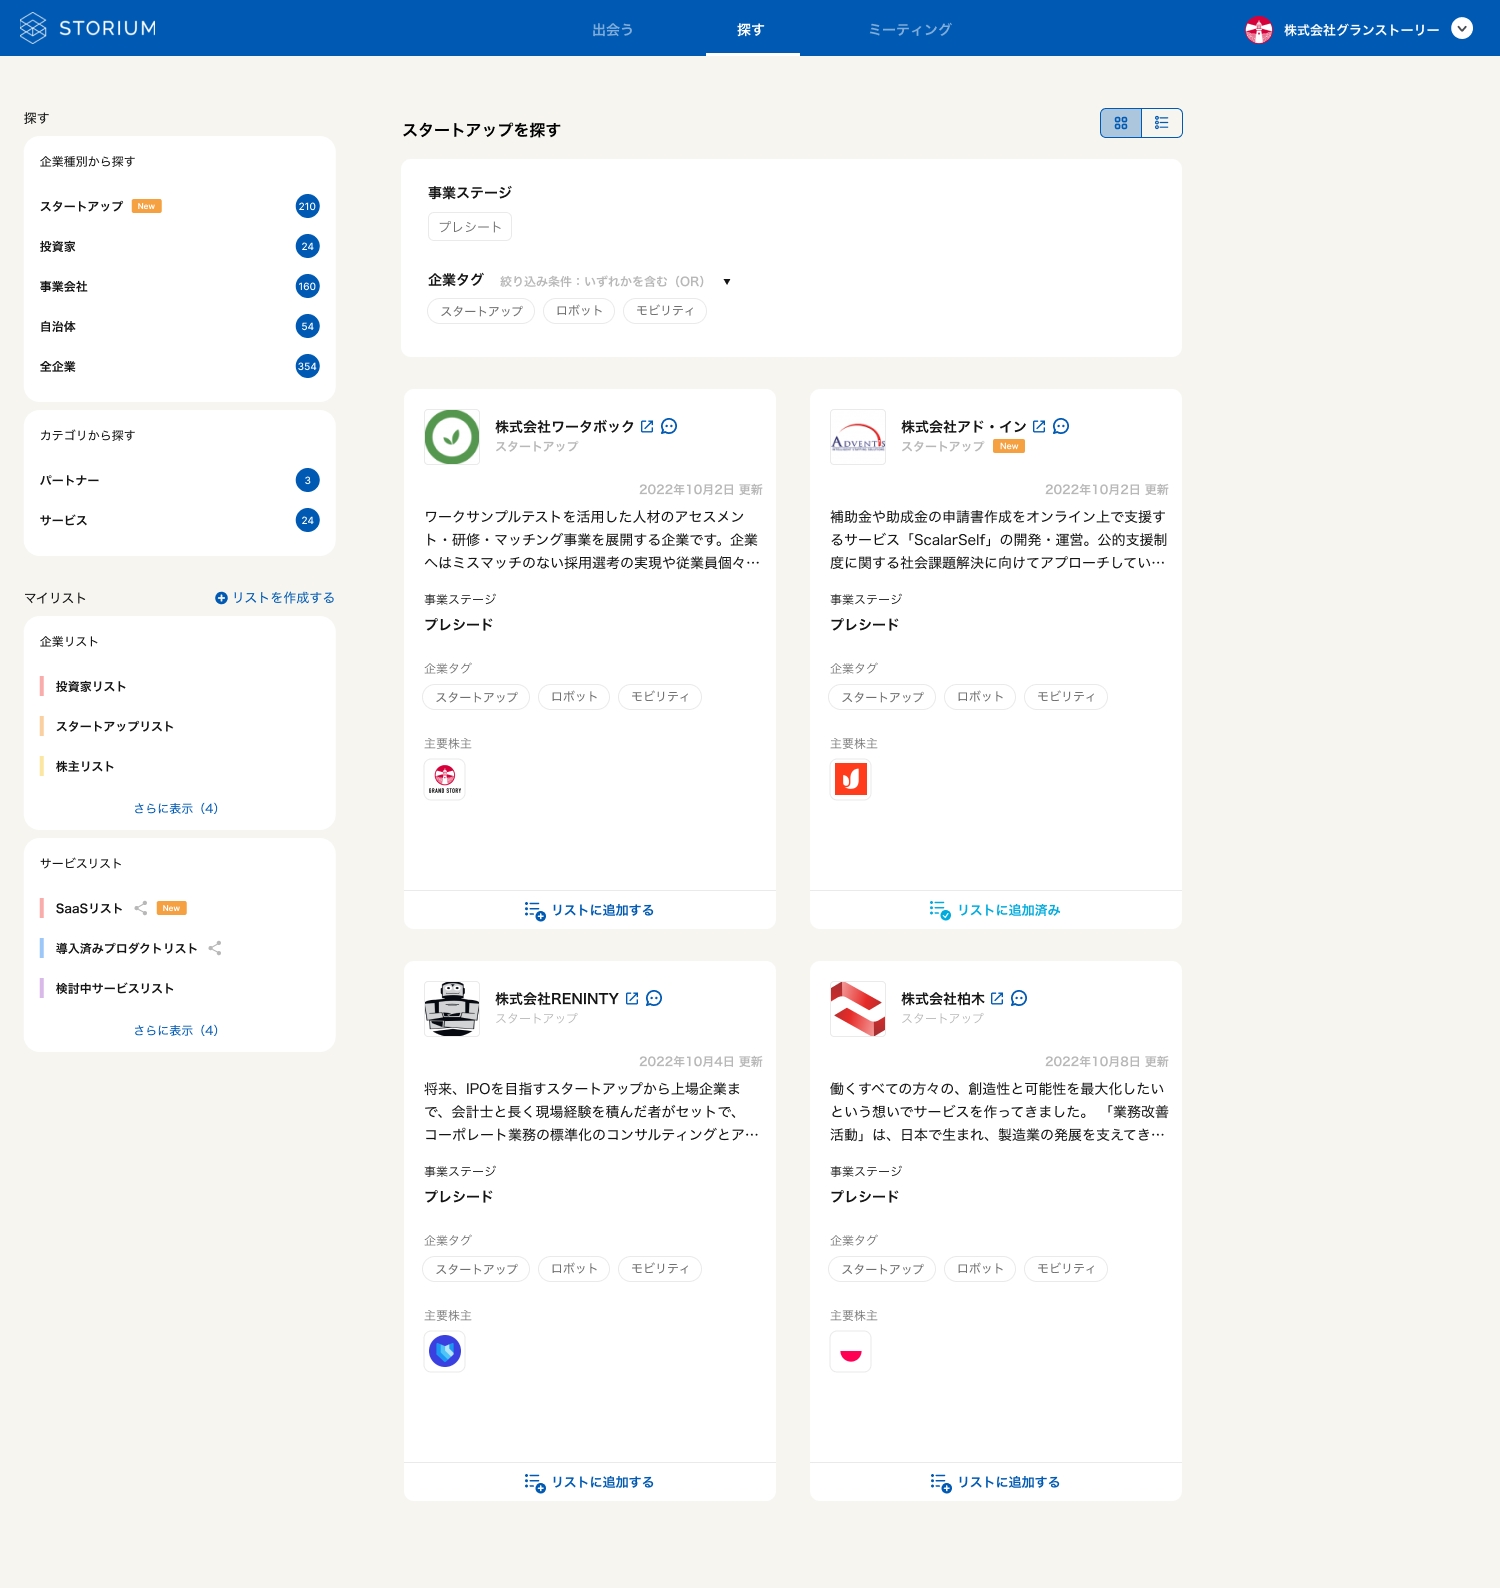Open 株式会社ワータボック company name
The height and width of the screenshot is (1588, 1500).
coord(565,426)
